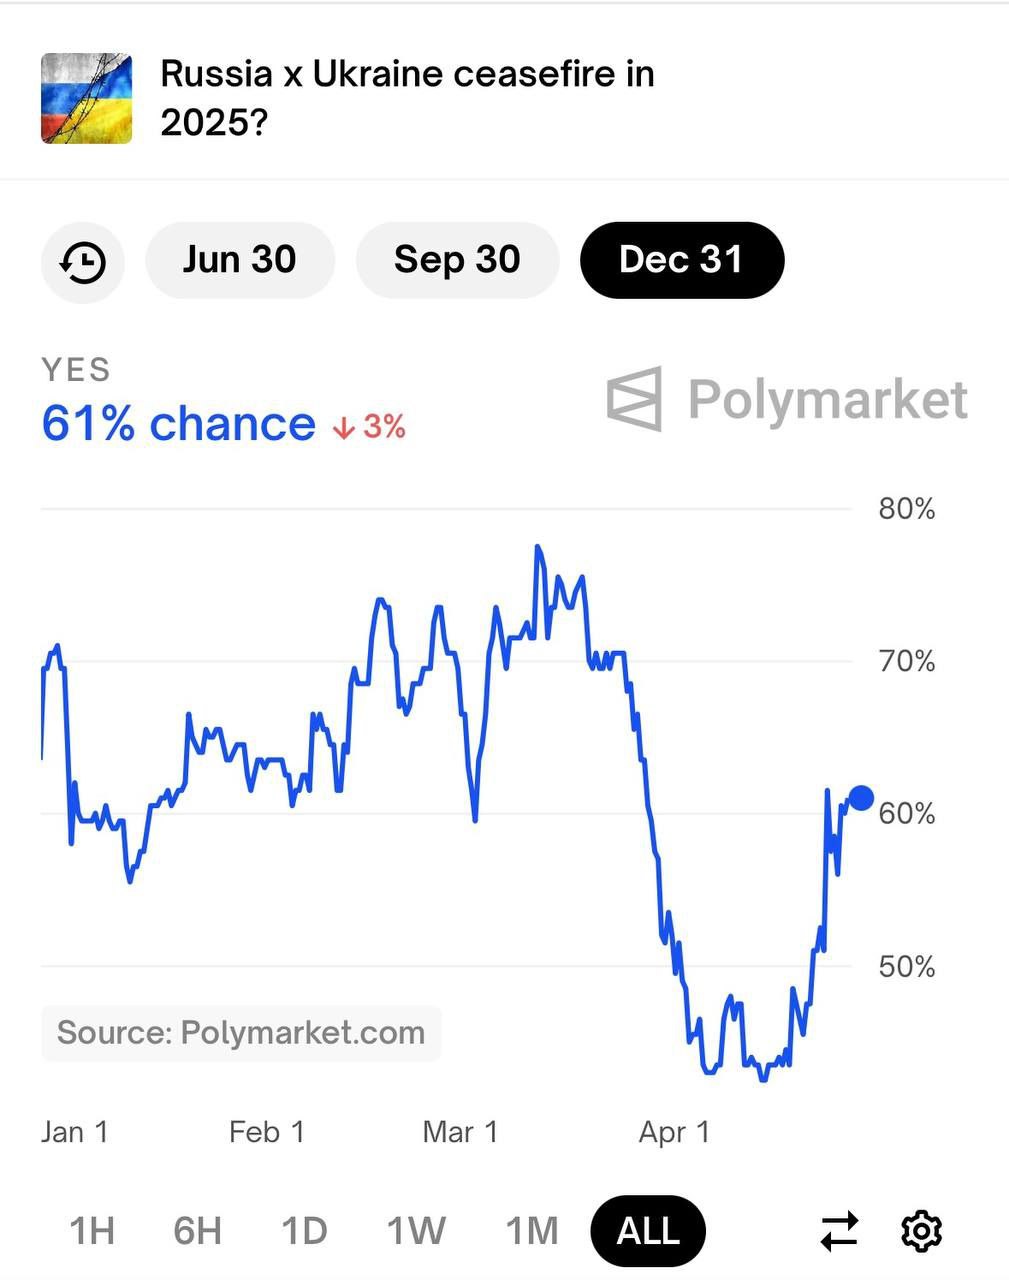Set chart range to 1M

pyautogui.click(x=531, y=1231)
